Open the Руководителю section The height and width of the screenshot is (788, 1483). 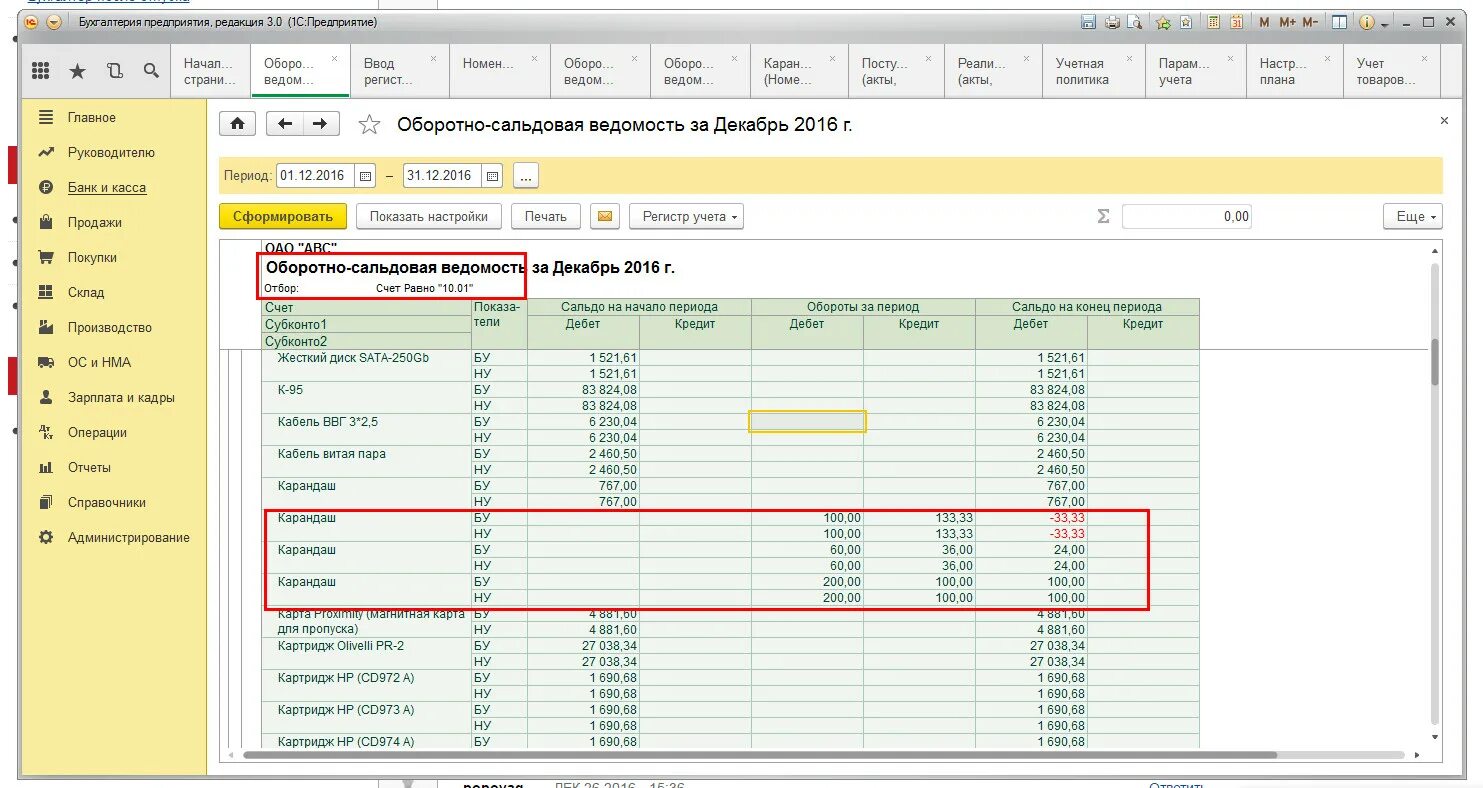point(111,153)
